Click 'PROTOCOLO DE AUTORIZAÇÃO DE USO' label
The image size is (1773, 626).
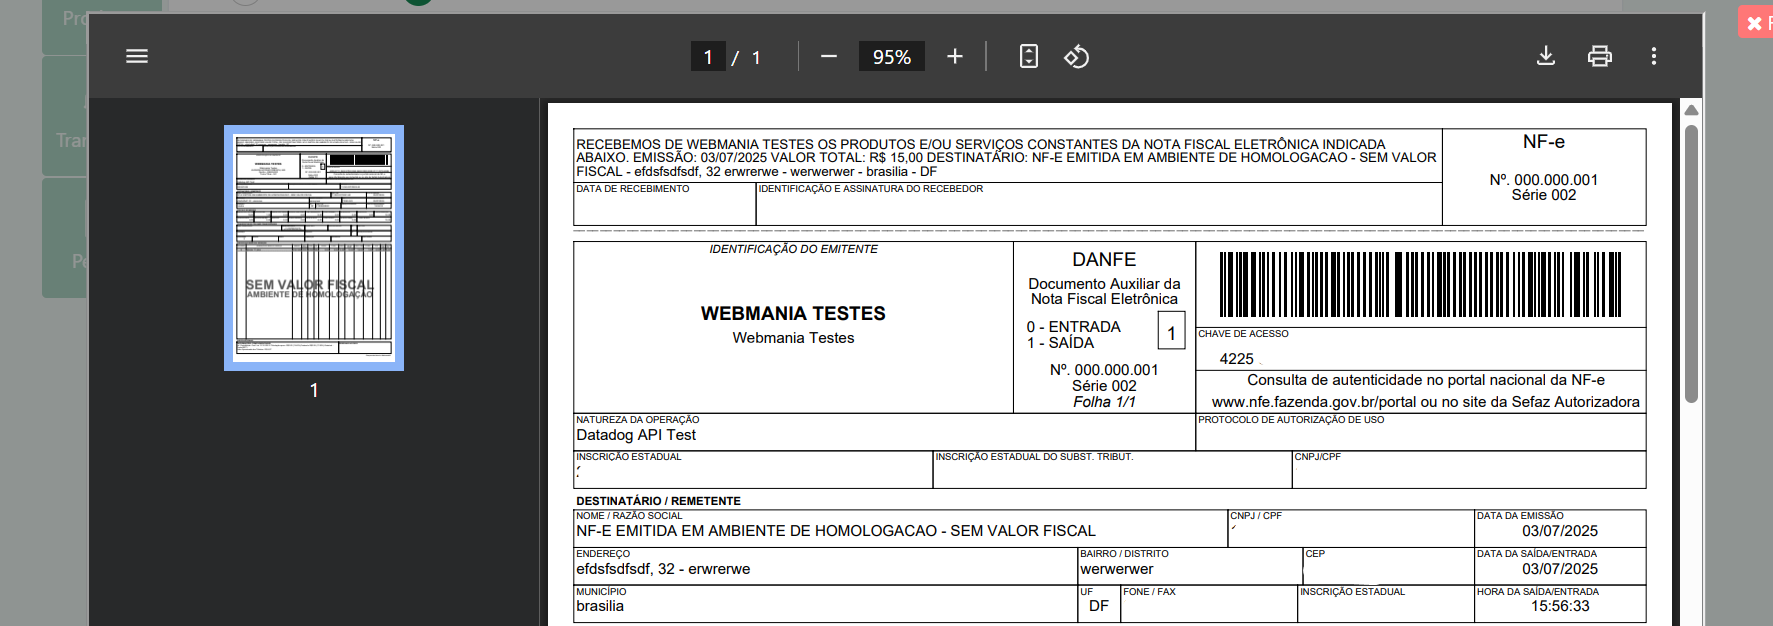coord(1291,420)
